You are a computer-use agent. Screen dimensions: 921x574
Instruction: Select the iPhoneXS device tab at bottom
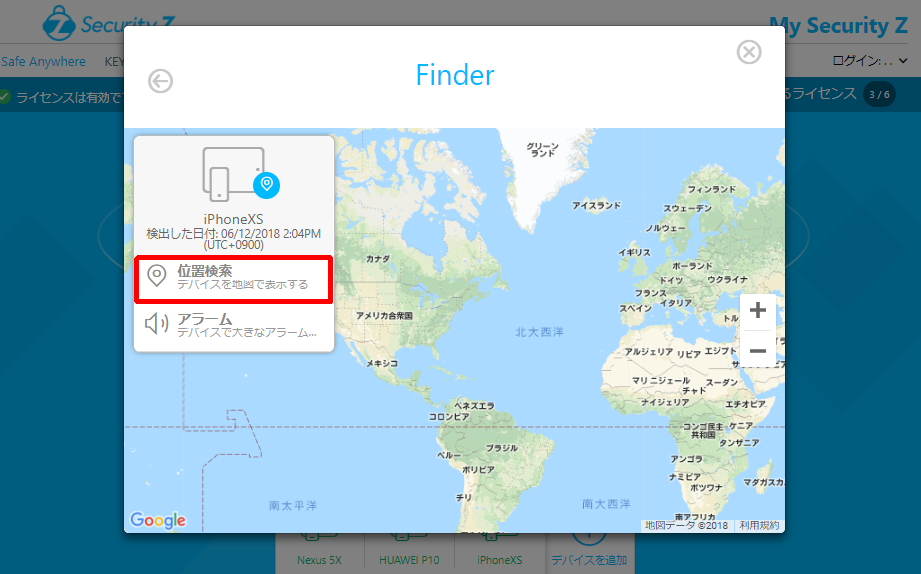(x=499, y=558)
